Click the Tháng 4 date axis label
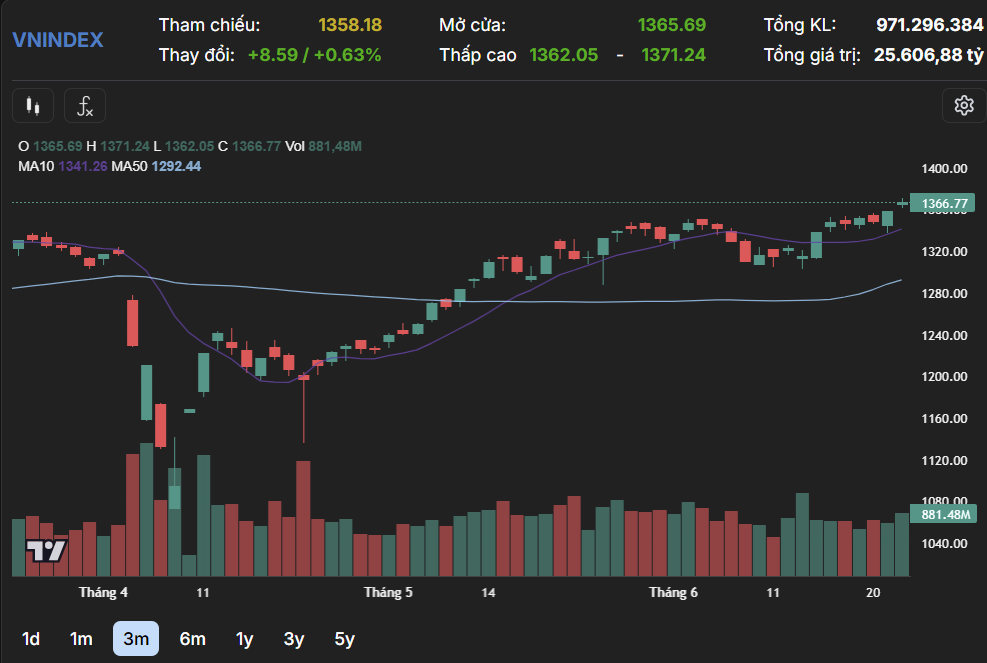The width and height of the screenshot is (987, 663). [x=103, y=592]
